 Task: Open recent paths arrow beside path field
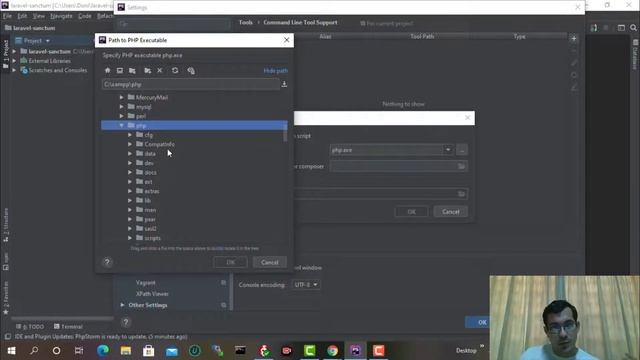[x=284, y=84]
